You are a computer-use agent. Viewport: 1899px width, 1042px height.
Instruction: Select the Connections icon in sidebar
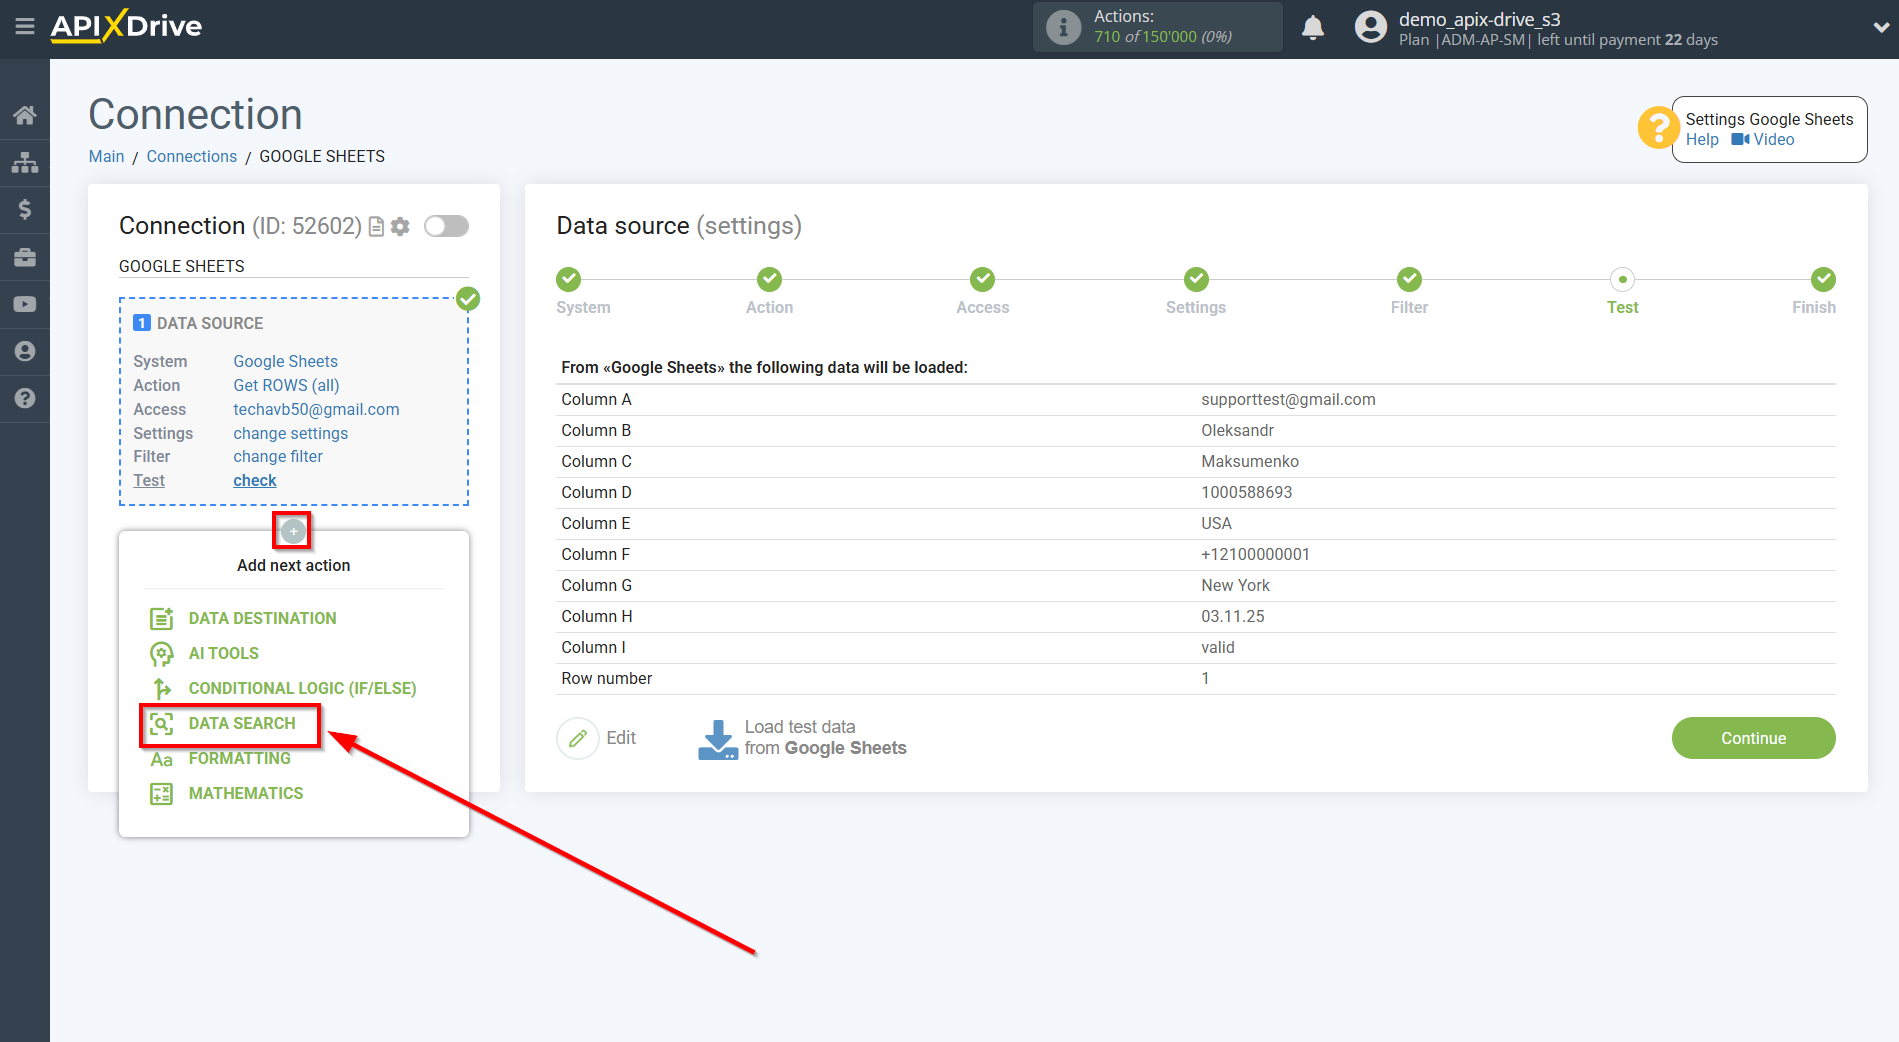pyautogui.click(x=25, y=162)
